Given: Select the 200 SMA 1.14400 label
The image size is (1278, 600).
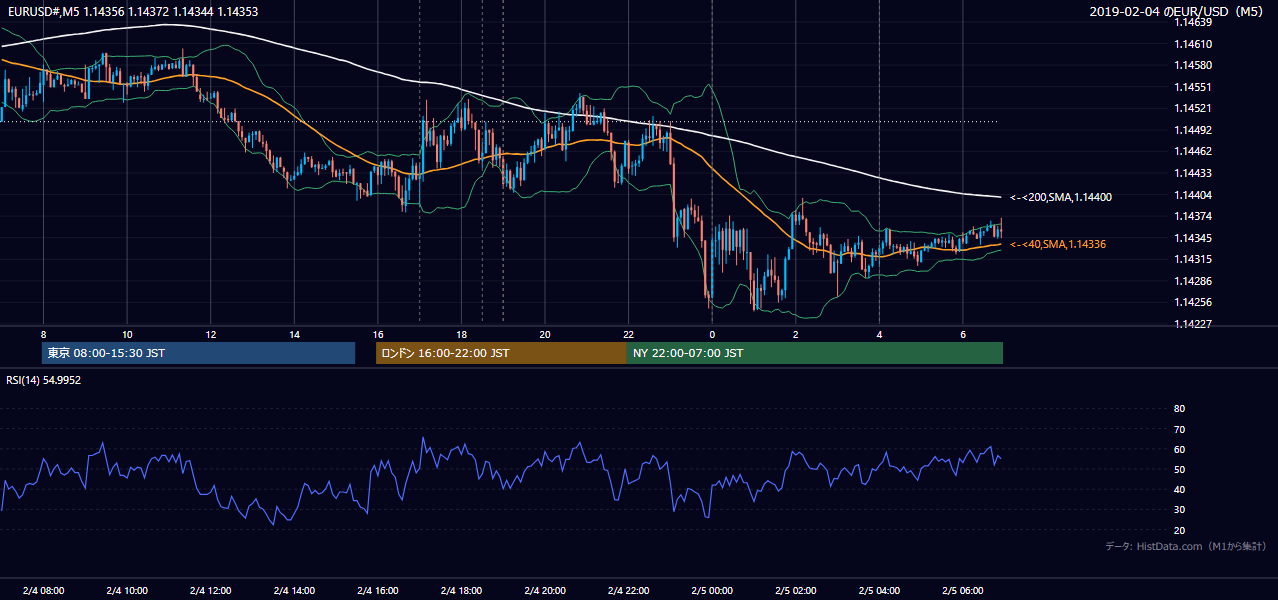Looking at the screenshot, I should point(1061,197).
